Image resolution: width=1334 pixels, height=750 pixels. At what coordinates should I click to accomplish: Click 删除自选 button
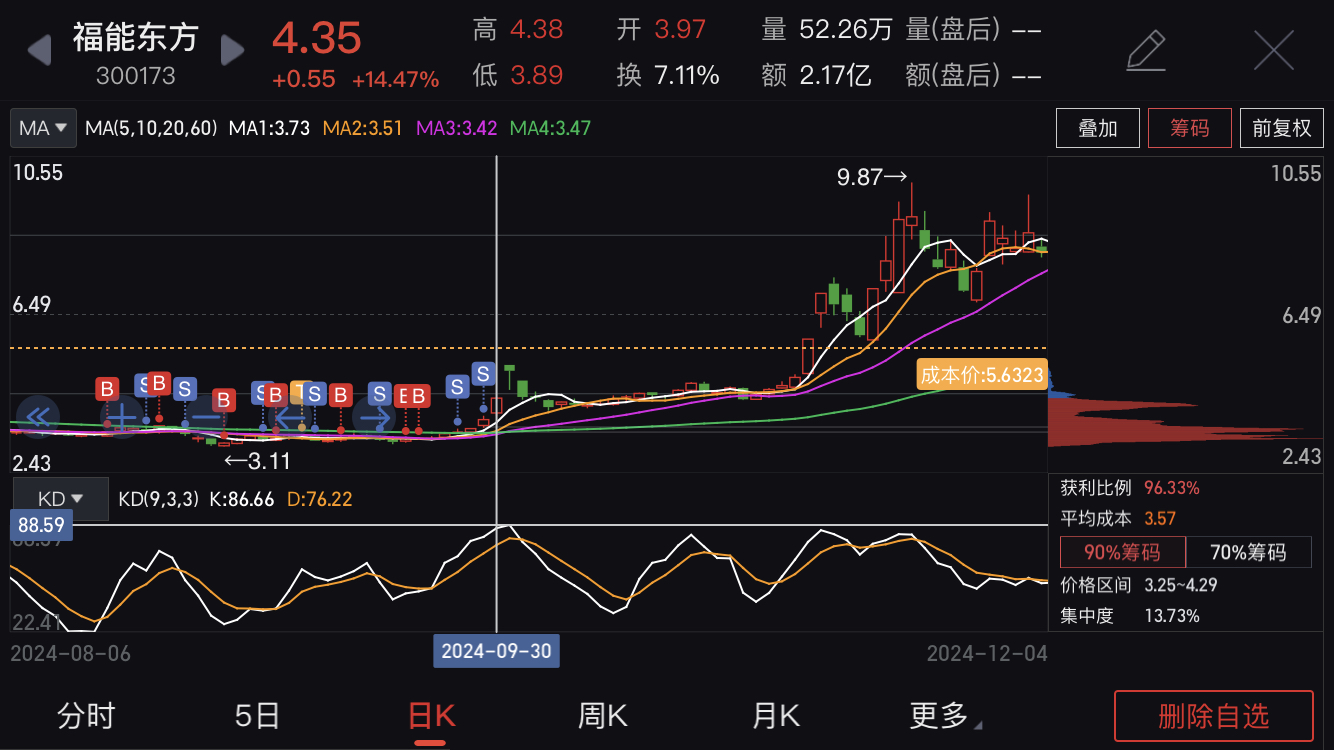[1213, 716]
